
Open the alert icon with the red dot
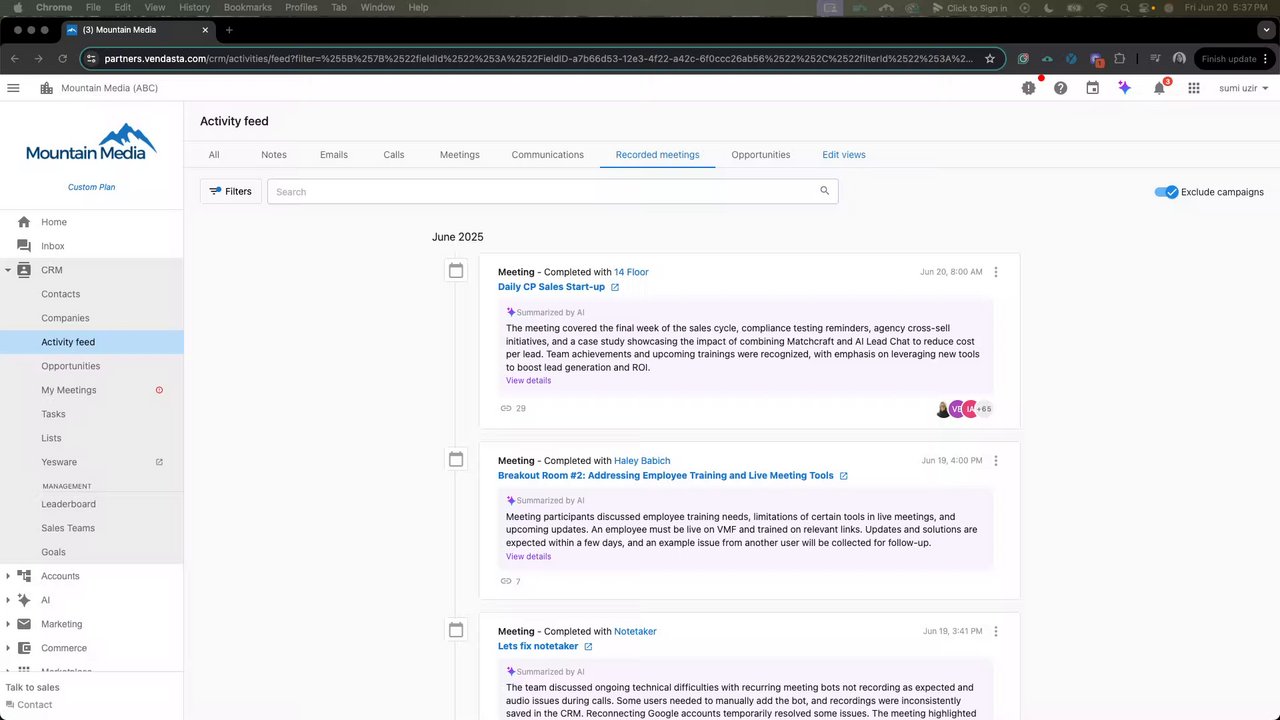click(x=1029, y=88)
